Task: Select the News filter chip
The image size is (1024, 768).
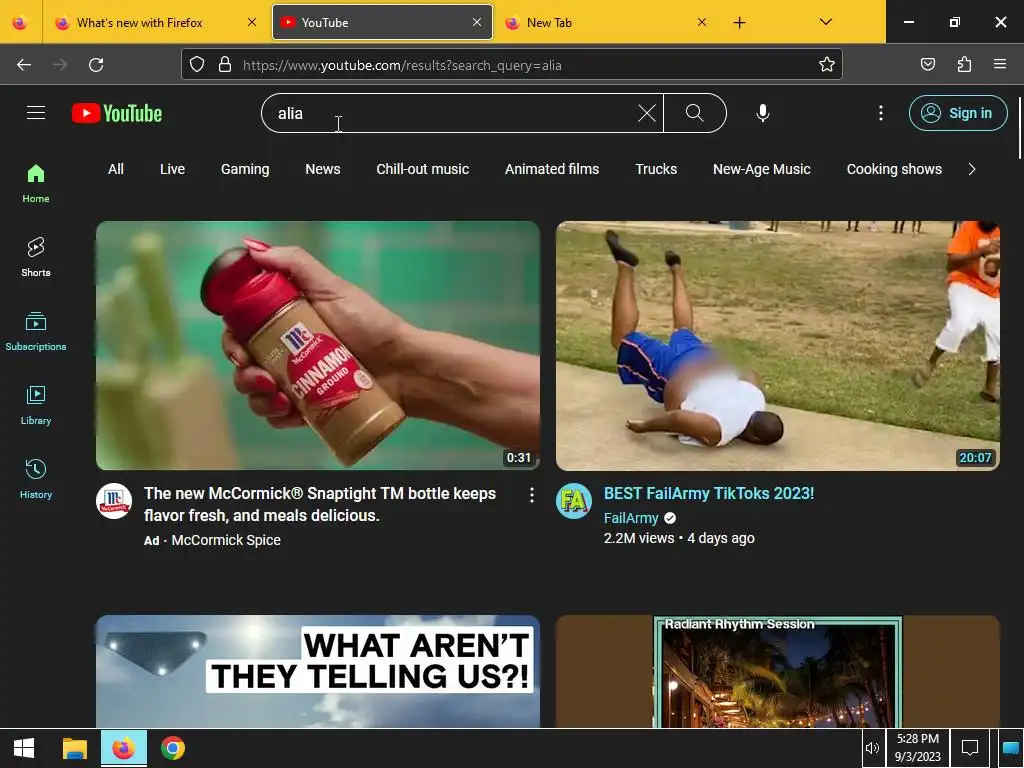Action: pos(323,169)
